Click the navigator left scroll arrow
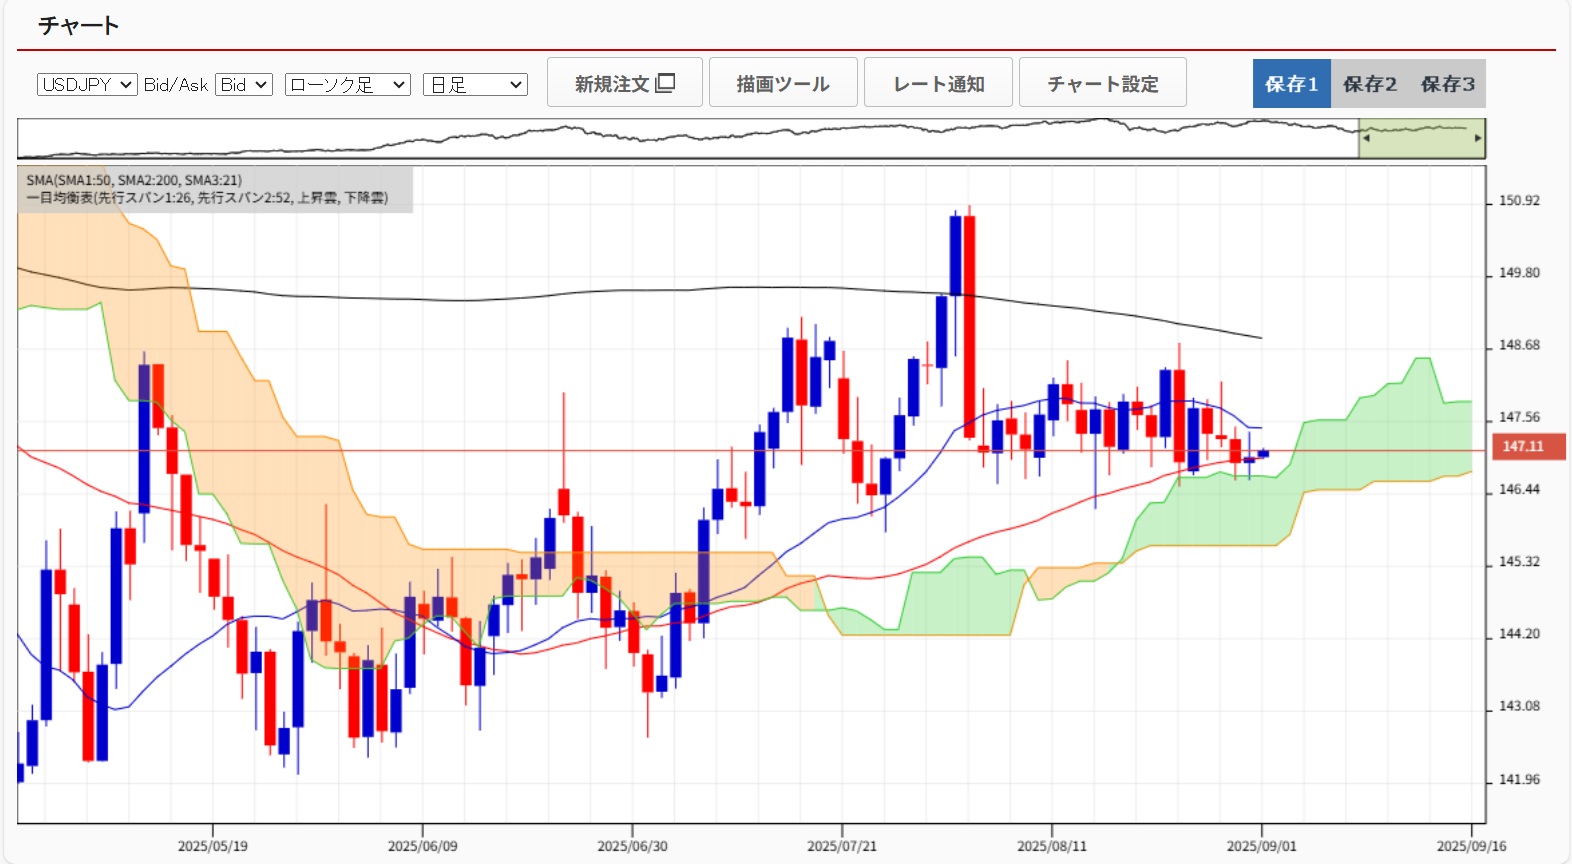The width and height of the screenshot is (1572, 864). pos(1366,138)
